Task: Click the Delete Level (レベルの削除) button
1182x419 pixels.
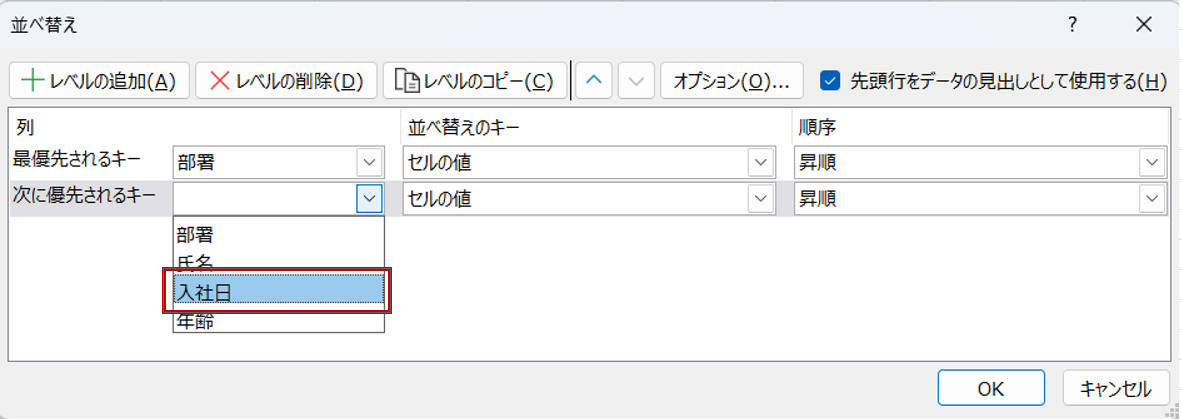Action: (x=286, y=81)
